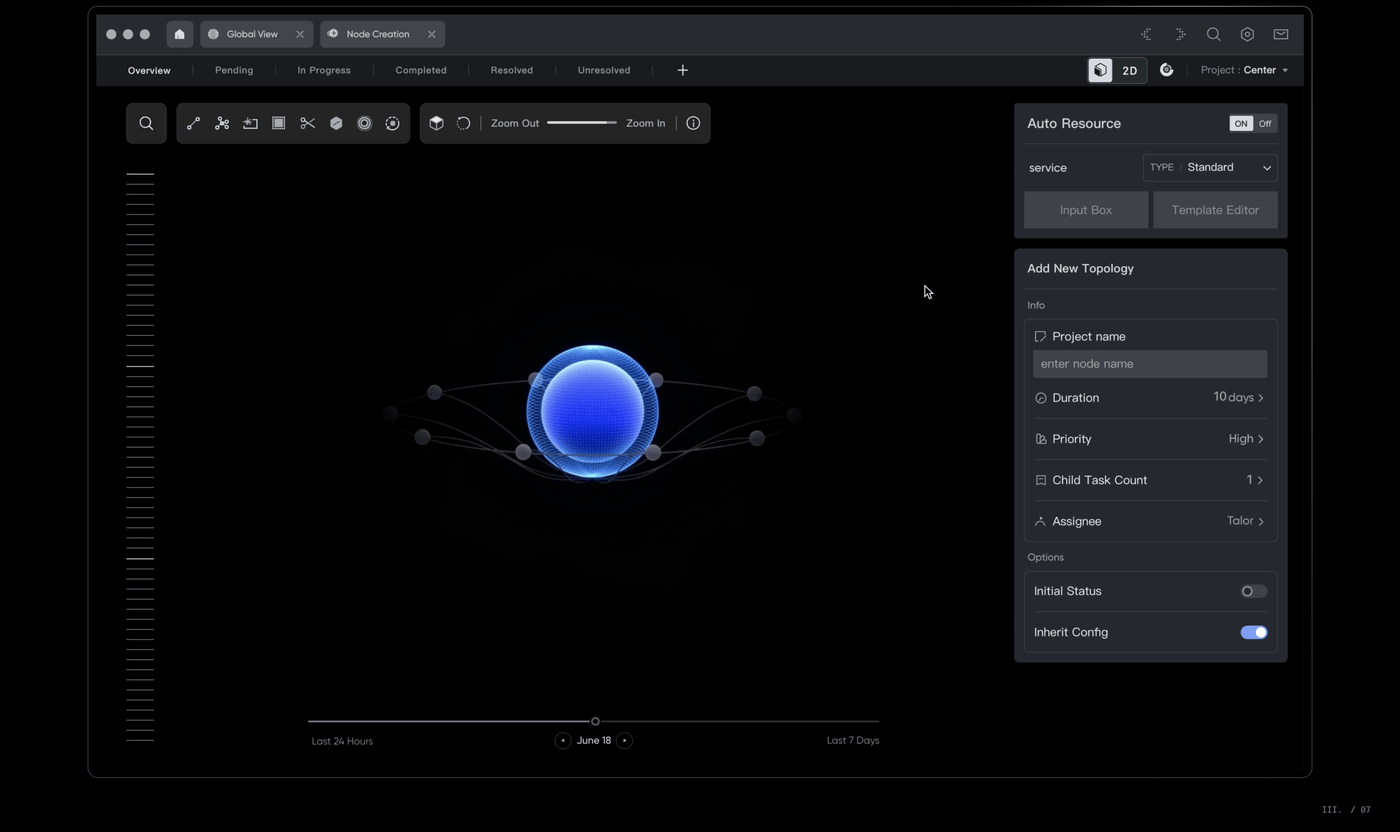This screenshot has width=1400, height=832.
Task: Open the TYPE Standard dropdown
Action: pyautogui.click(x=1210, y=167)
